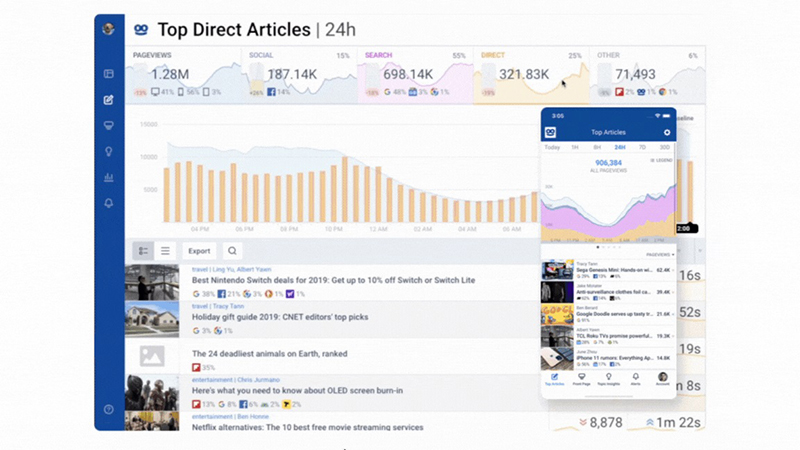Click the dashboard layout icon in sidebar
This screenshot has width=800, height=450.
108,73
